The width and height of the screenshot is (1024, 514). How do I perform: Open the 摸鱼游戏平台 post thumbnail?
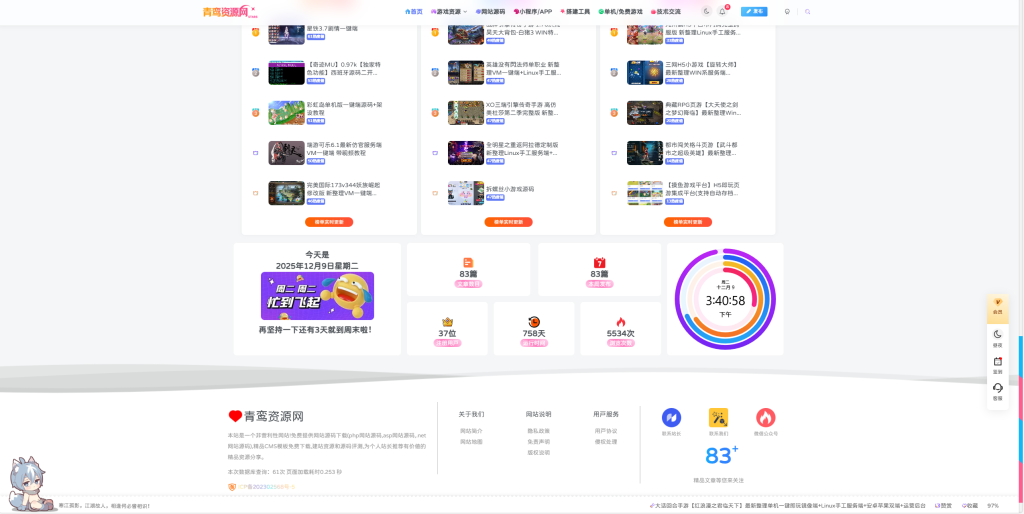(645, 193)
